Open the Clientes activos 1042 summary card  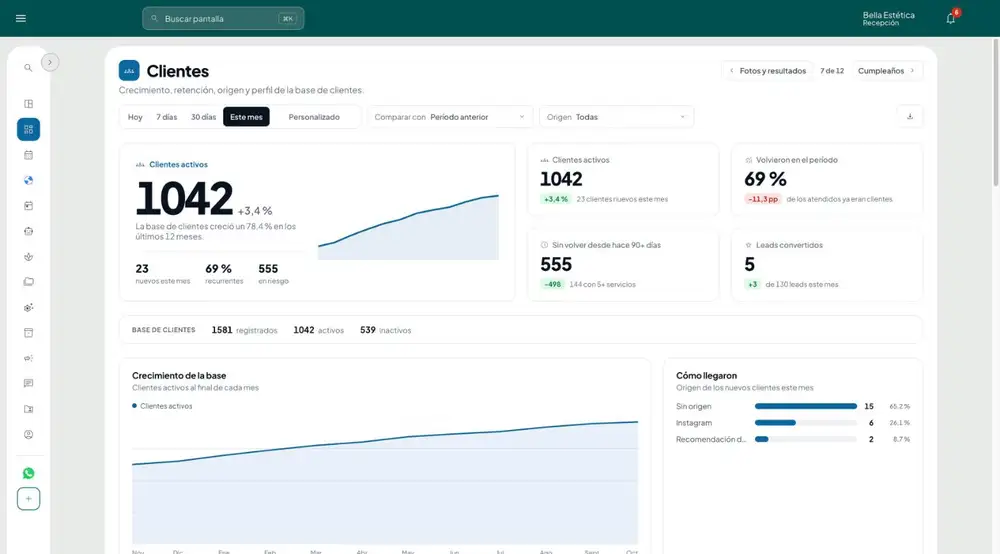point(623,179)
